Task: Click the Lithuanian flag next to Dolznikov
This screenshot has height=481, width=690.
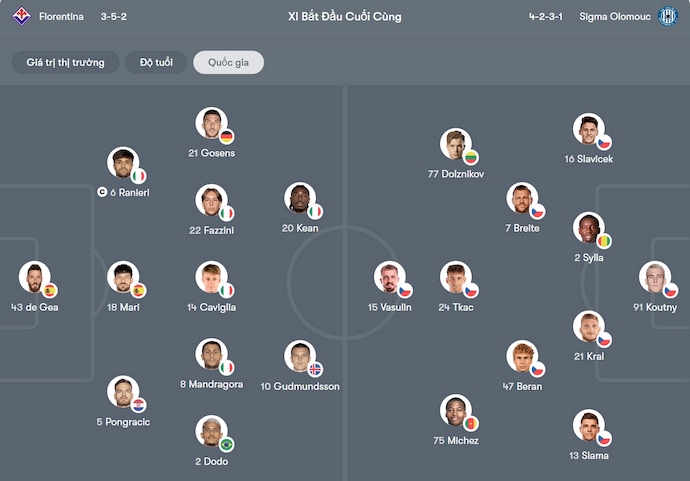Action: [471, 157]
